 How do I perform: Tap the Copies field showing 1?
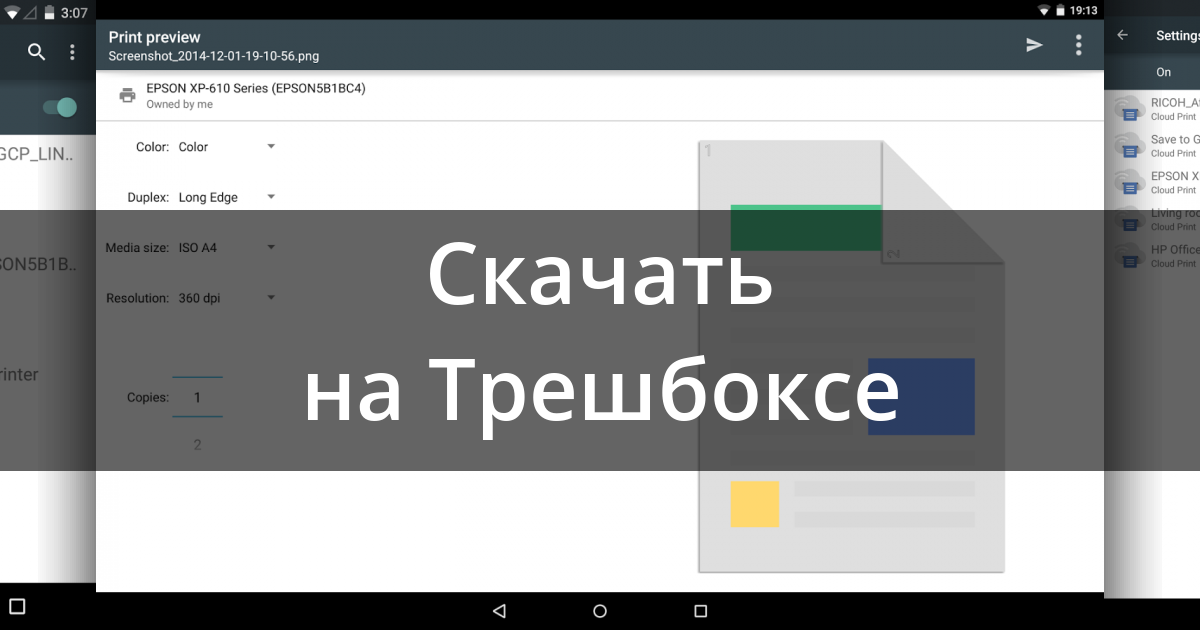click(197, 397)
